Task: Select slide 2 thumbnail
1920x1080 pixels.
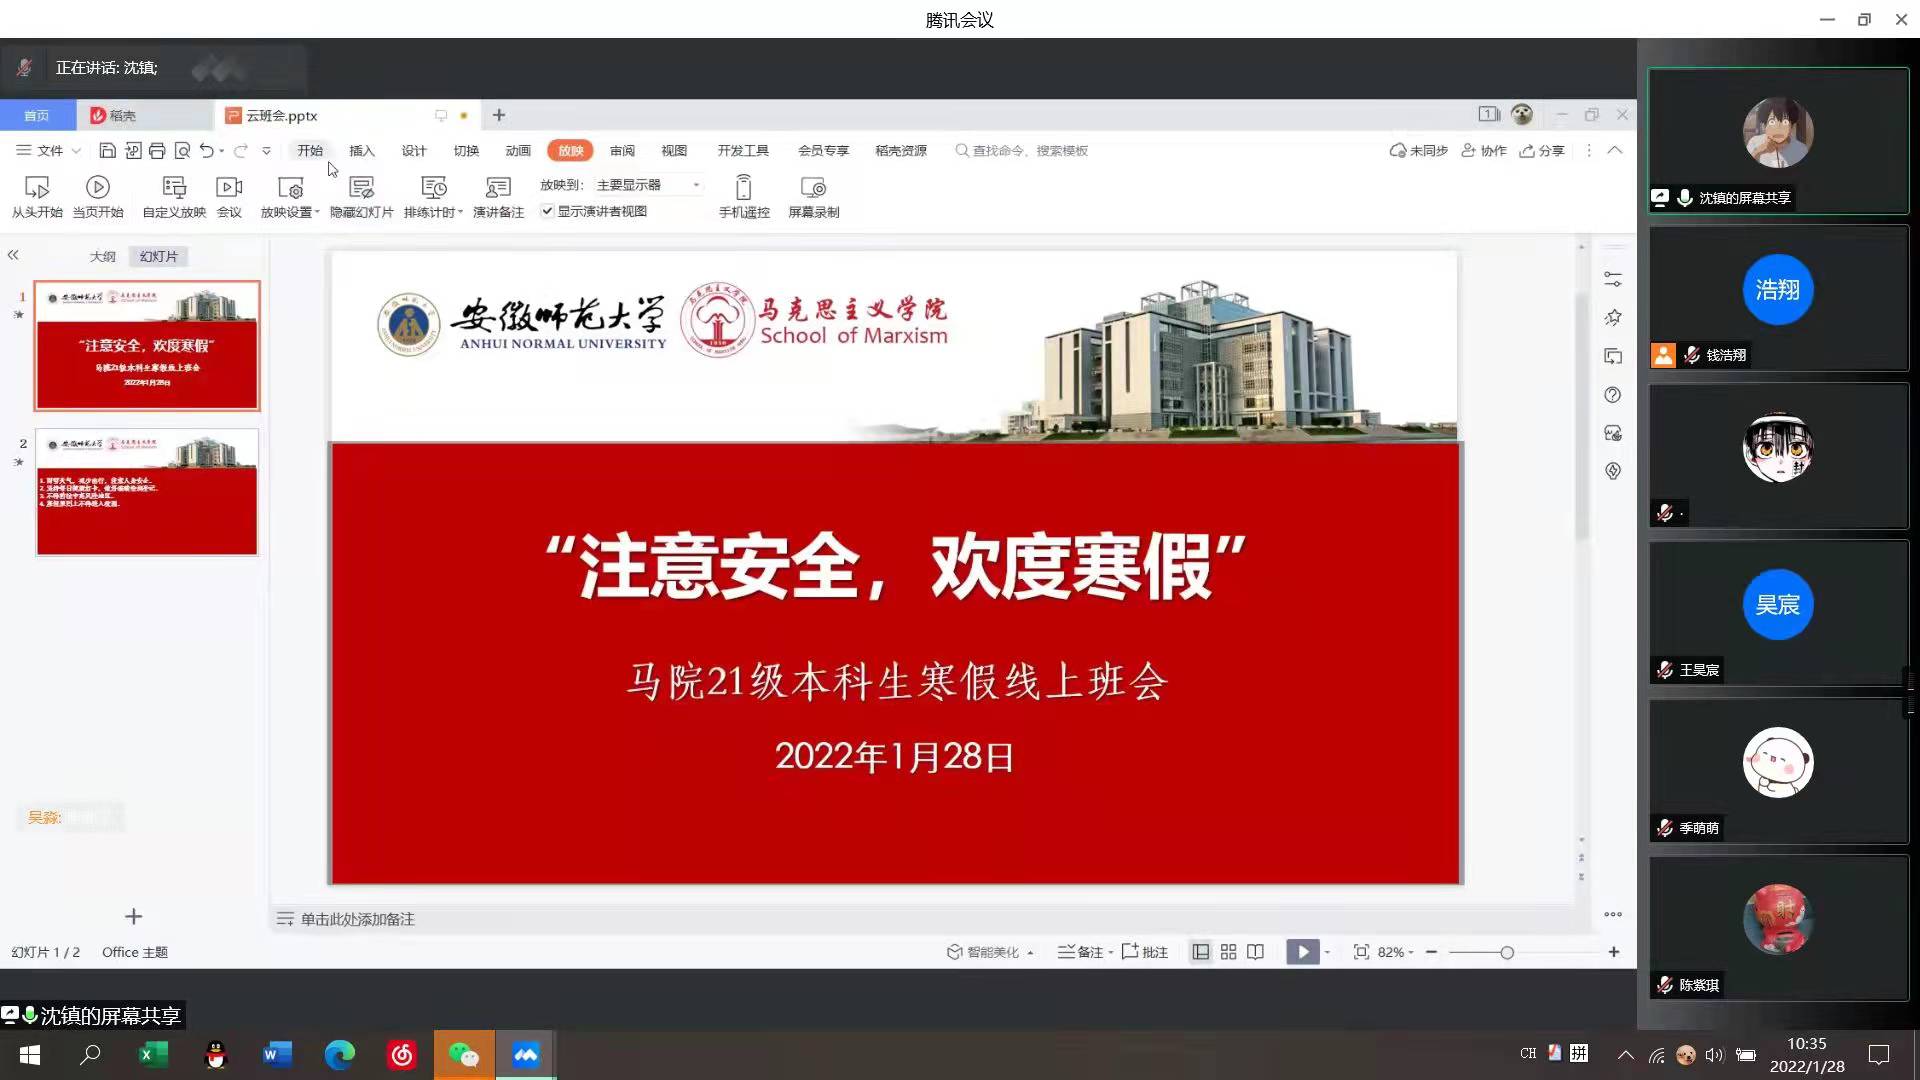Action: [147, 492]
